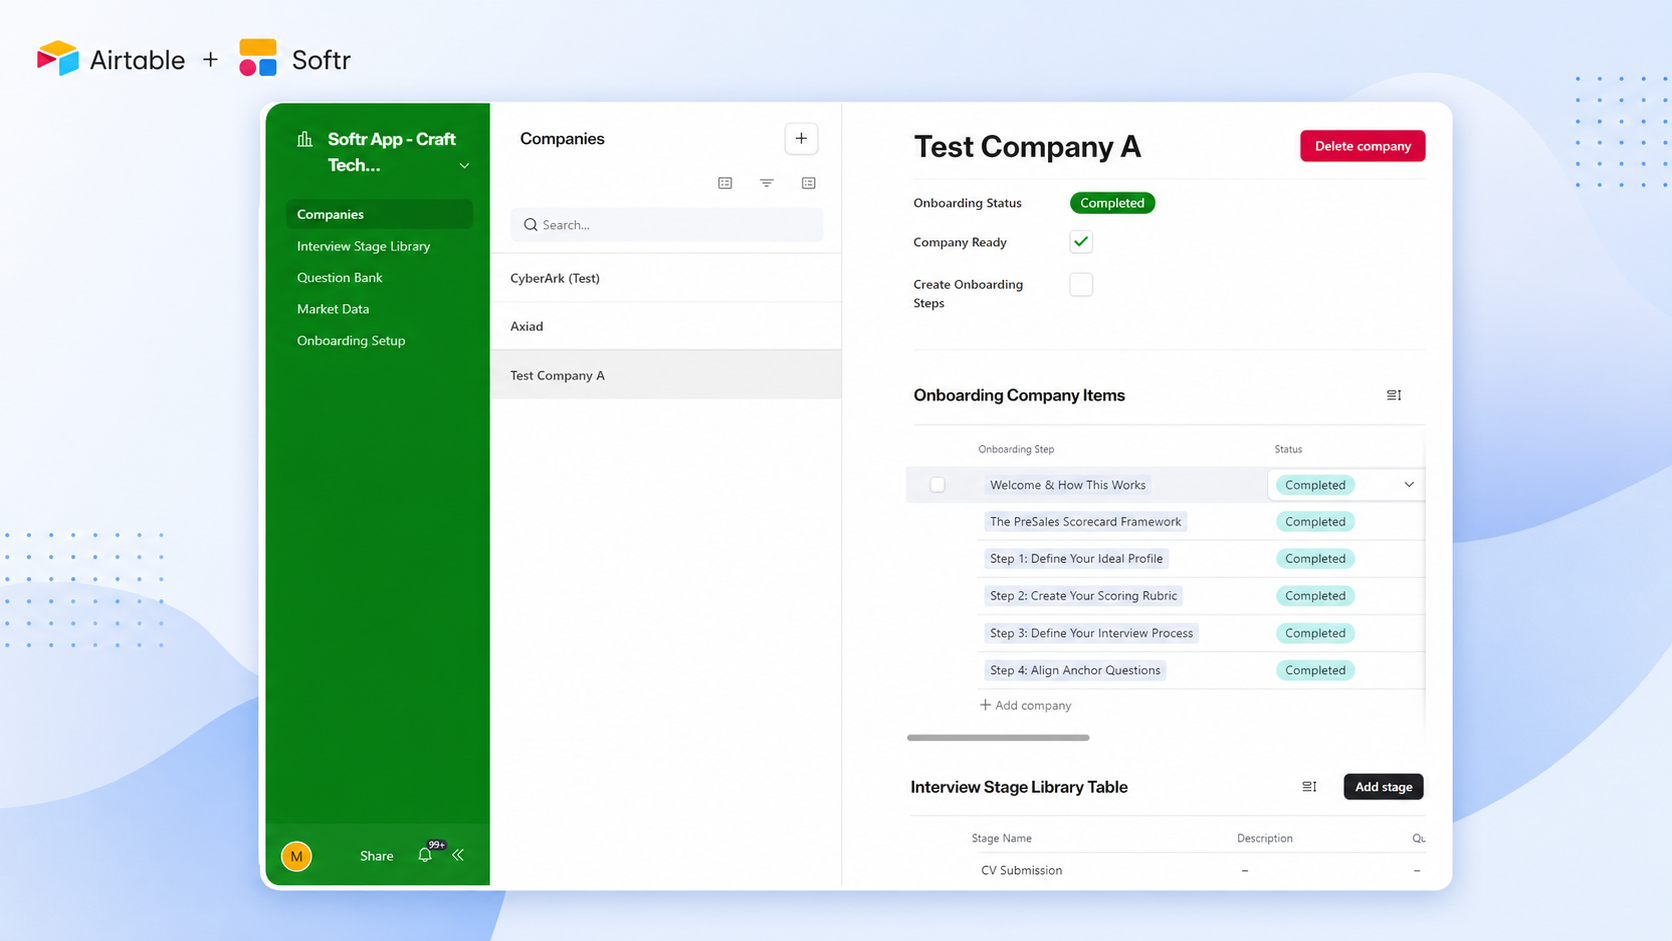Click Step 1: Define Your Ideal Profile
The image size is (1672, 941).
[1076, 559]
